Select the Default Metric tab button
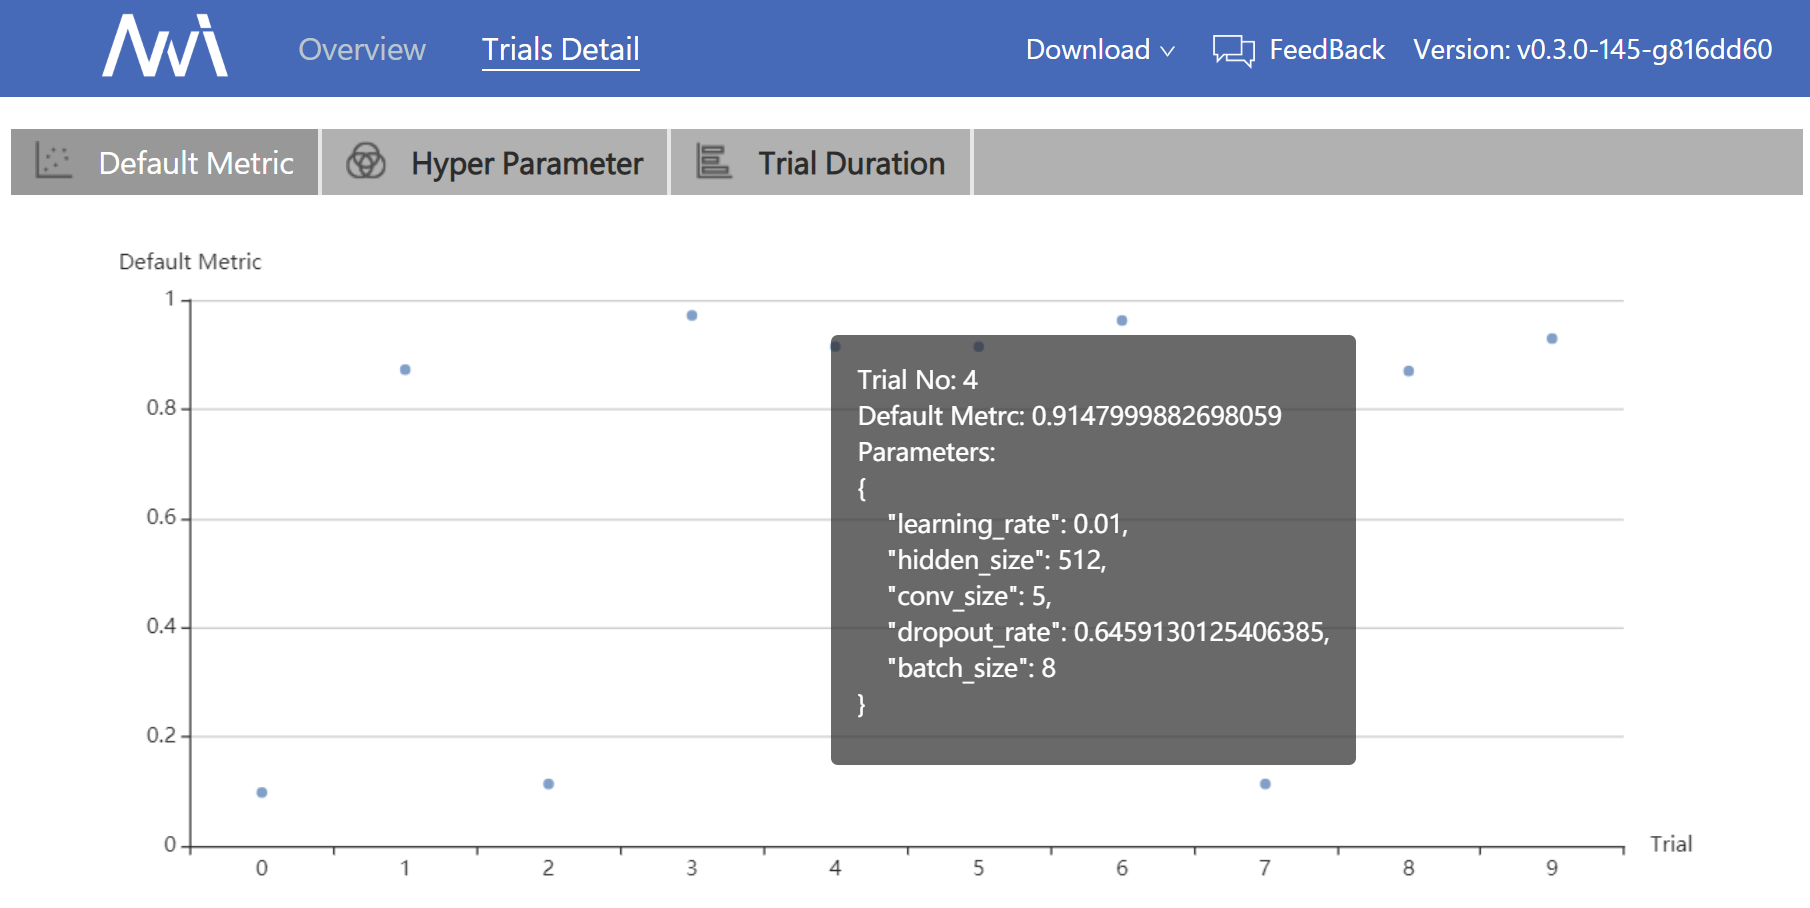 click(x=196, y=162)
